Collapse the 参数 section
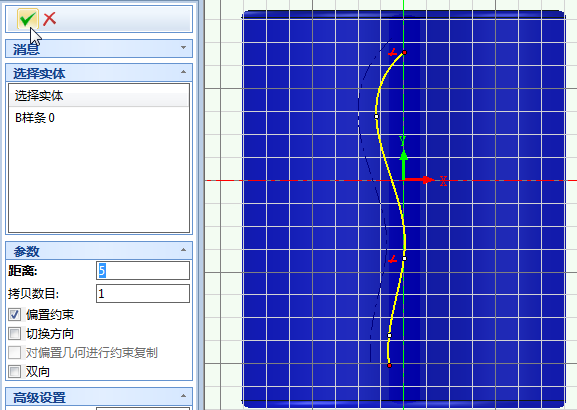 click(x=183, y=250)
